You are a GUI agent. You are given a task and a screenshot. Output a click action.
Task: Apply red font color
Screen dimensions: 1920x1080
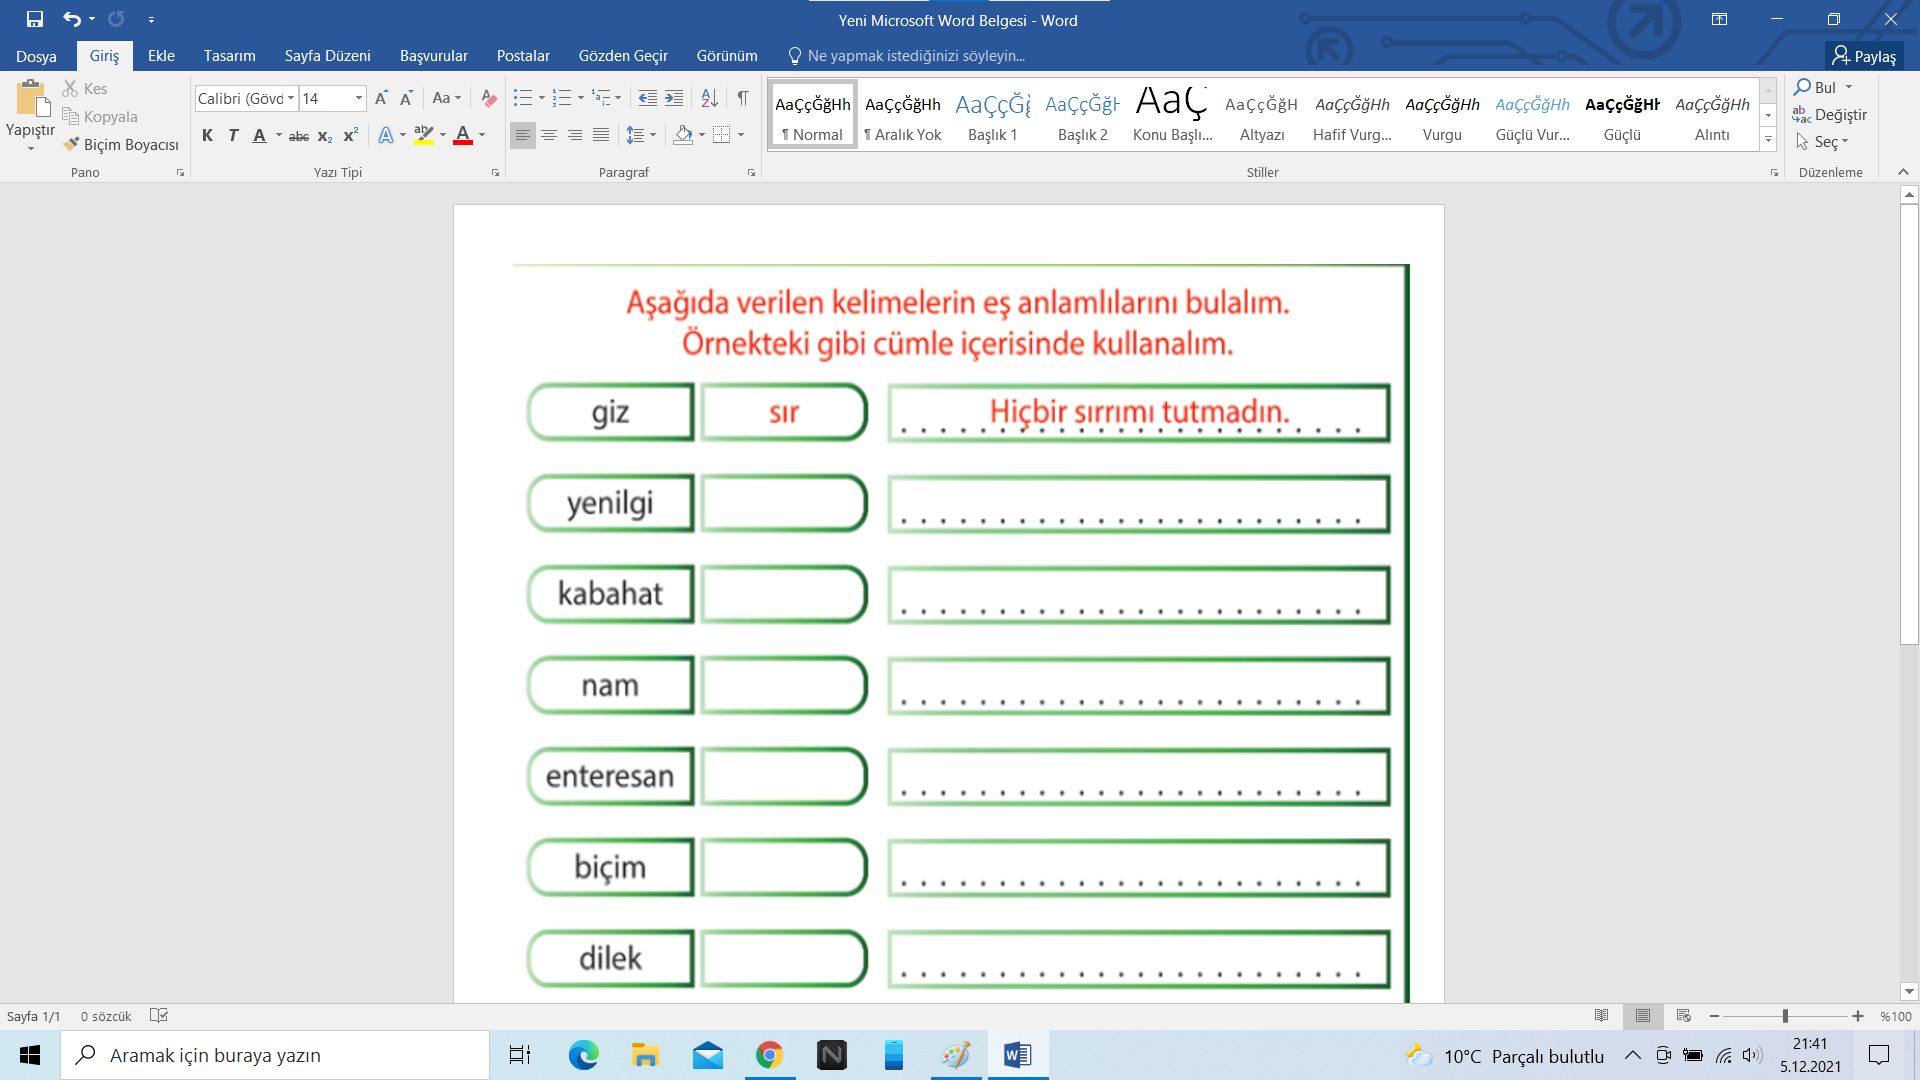[463, 135]
